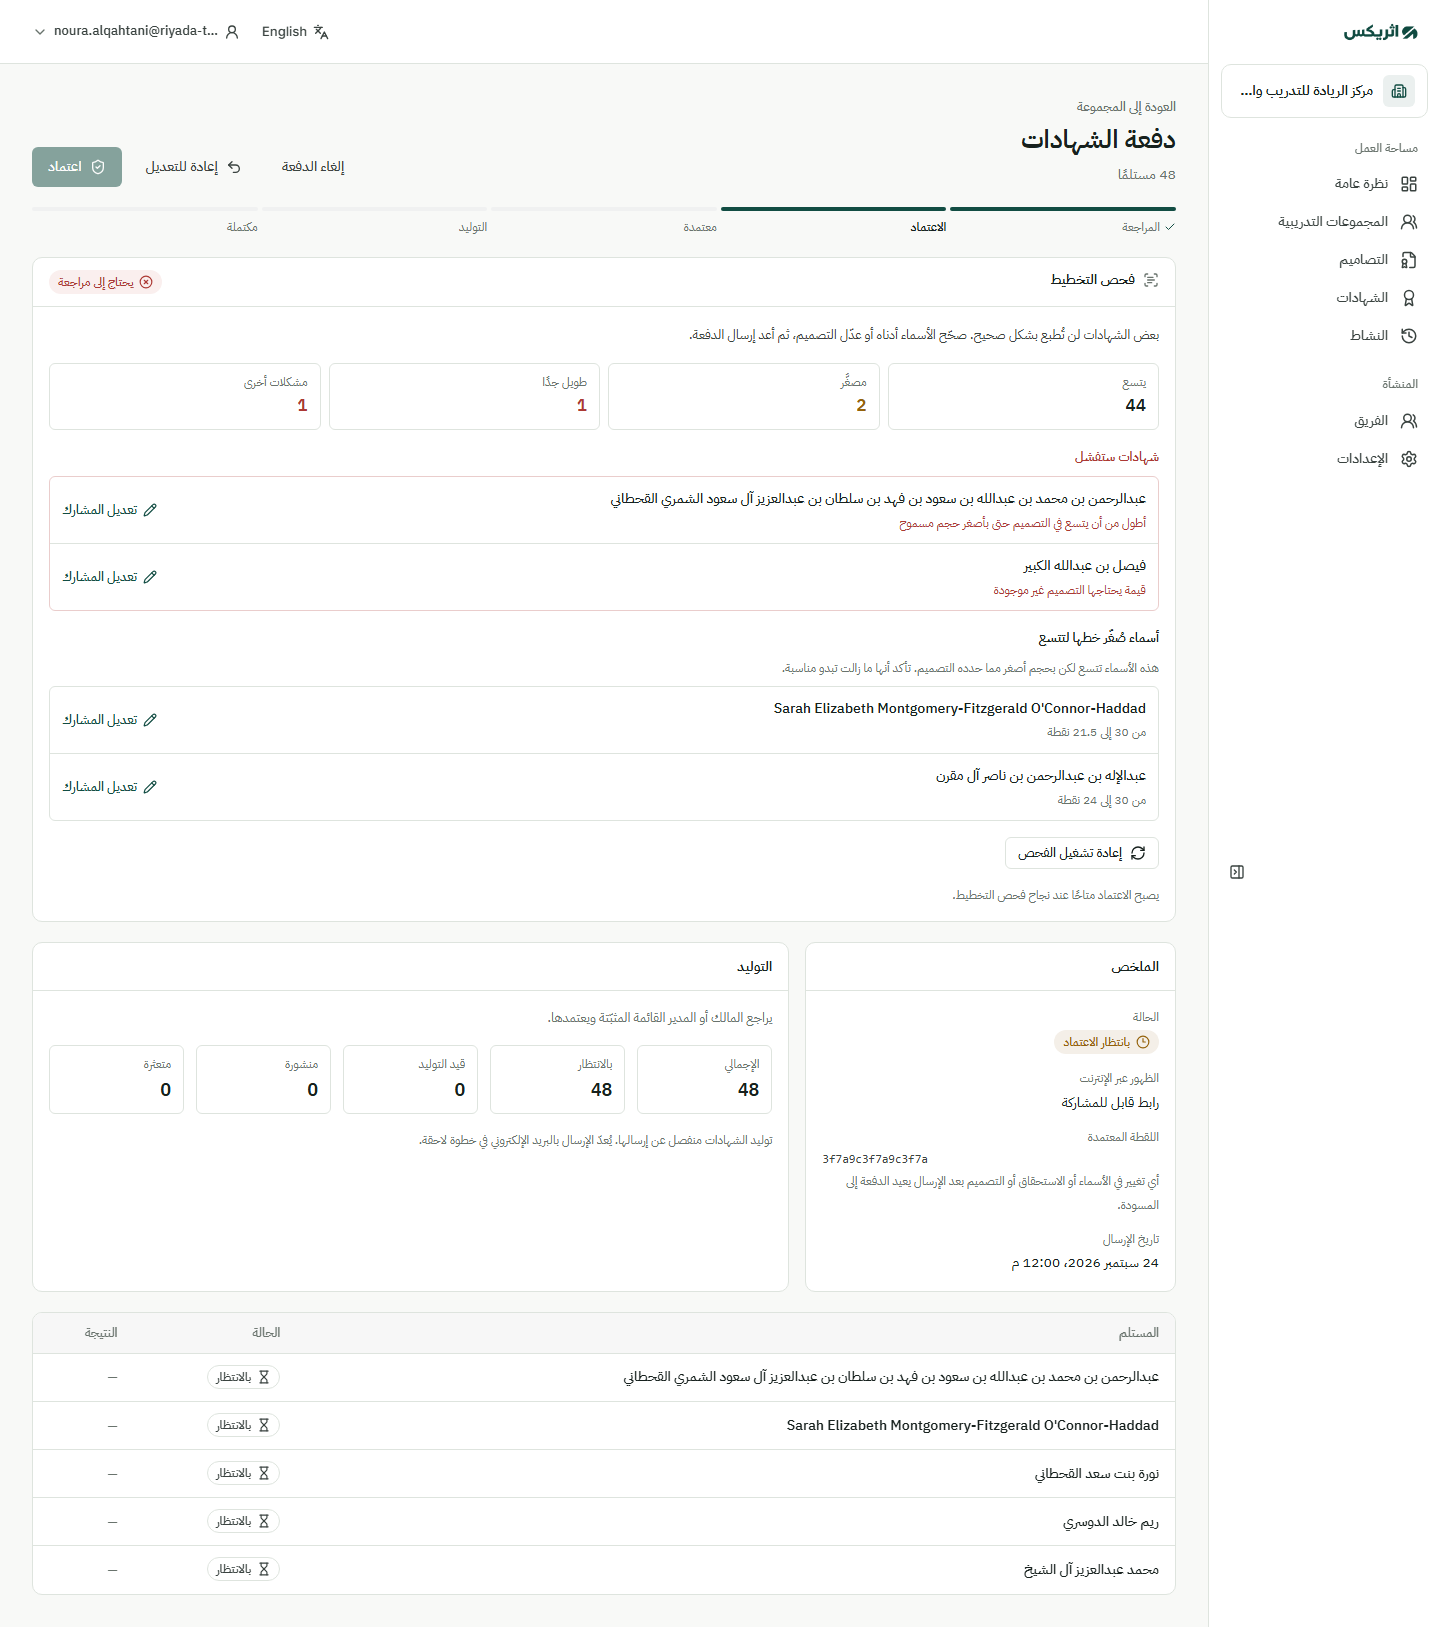
Task: Click متعثرة 0 card
Action: pos(116,1079)
